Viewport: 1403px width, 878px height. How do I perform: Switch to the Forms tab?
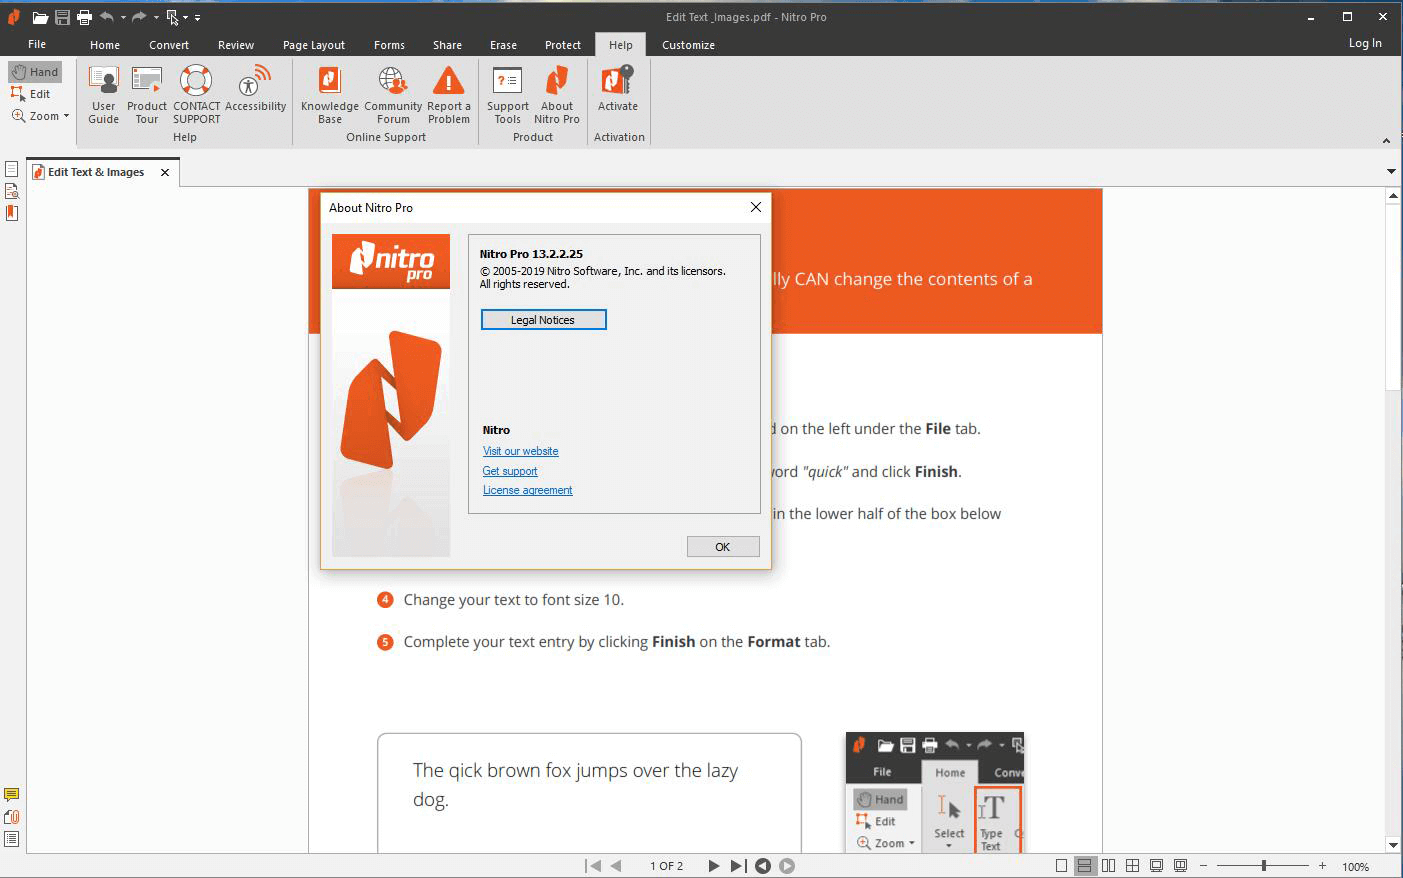389,45
